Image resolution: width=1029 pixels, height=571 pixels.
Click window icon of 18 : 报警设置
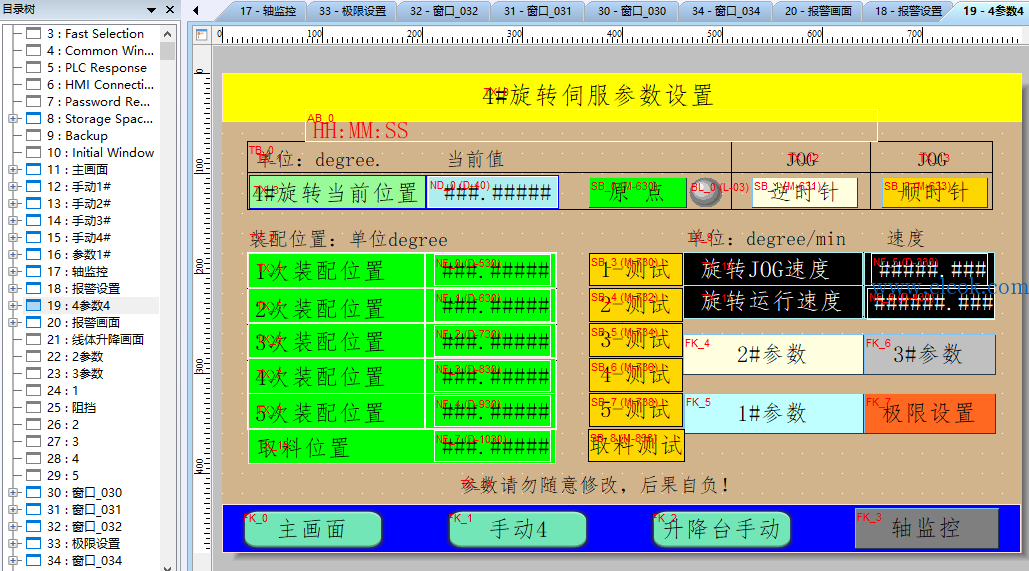coord(33,289)
